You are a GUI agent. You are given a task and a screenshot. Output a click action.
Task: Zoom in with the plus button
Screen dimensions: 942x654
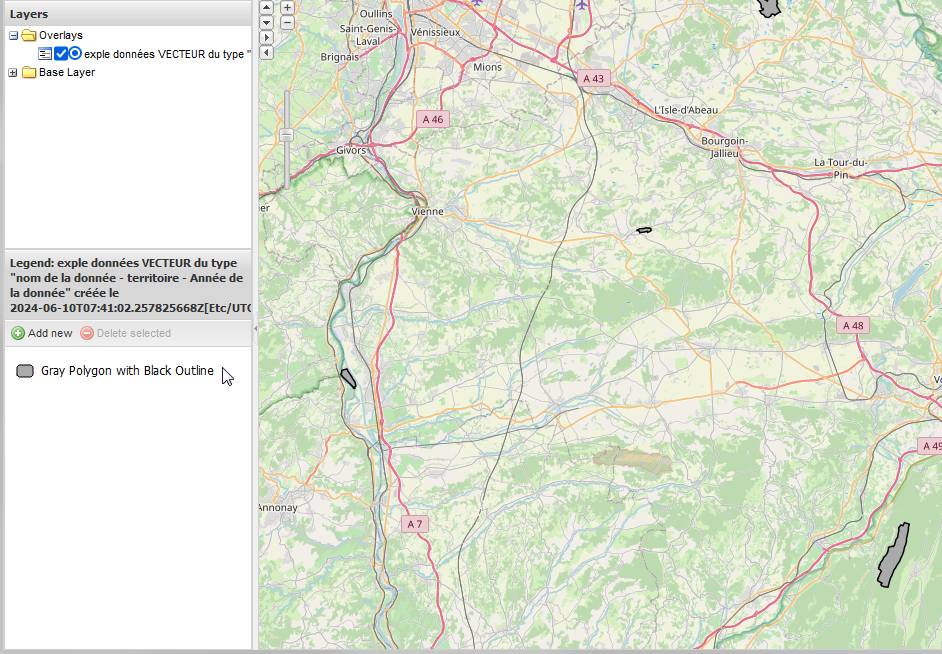click(287, 7)
